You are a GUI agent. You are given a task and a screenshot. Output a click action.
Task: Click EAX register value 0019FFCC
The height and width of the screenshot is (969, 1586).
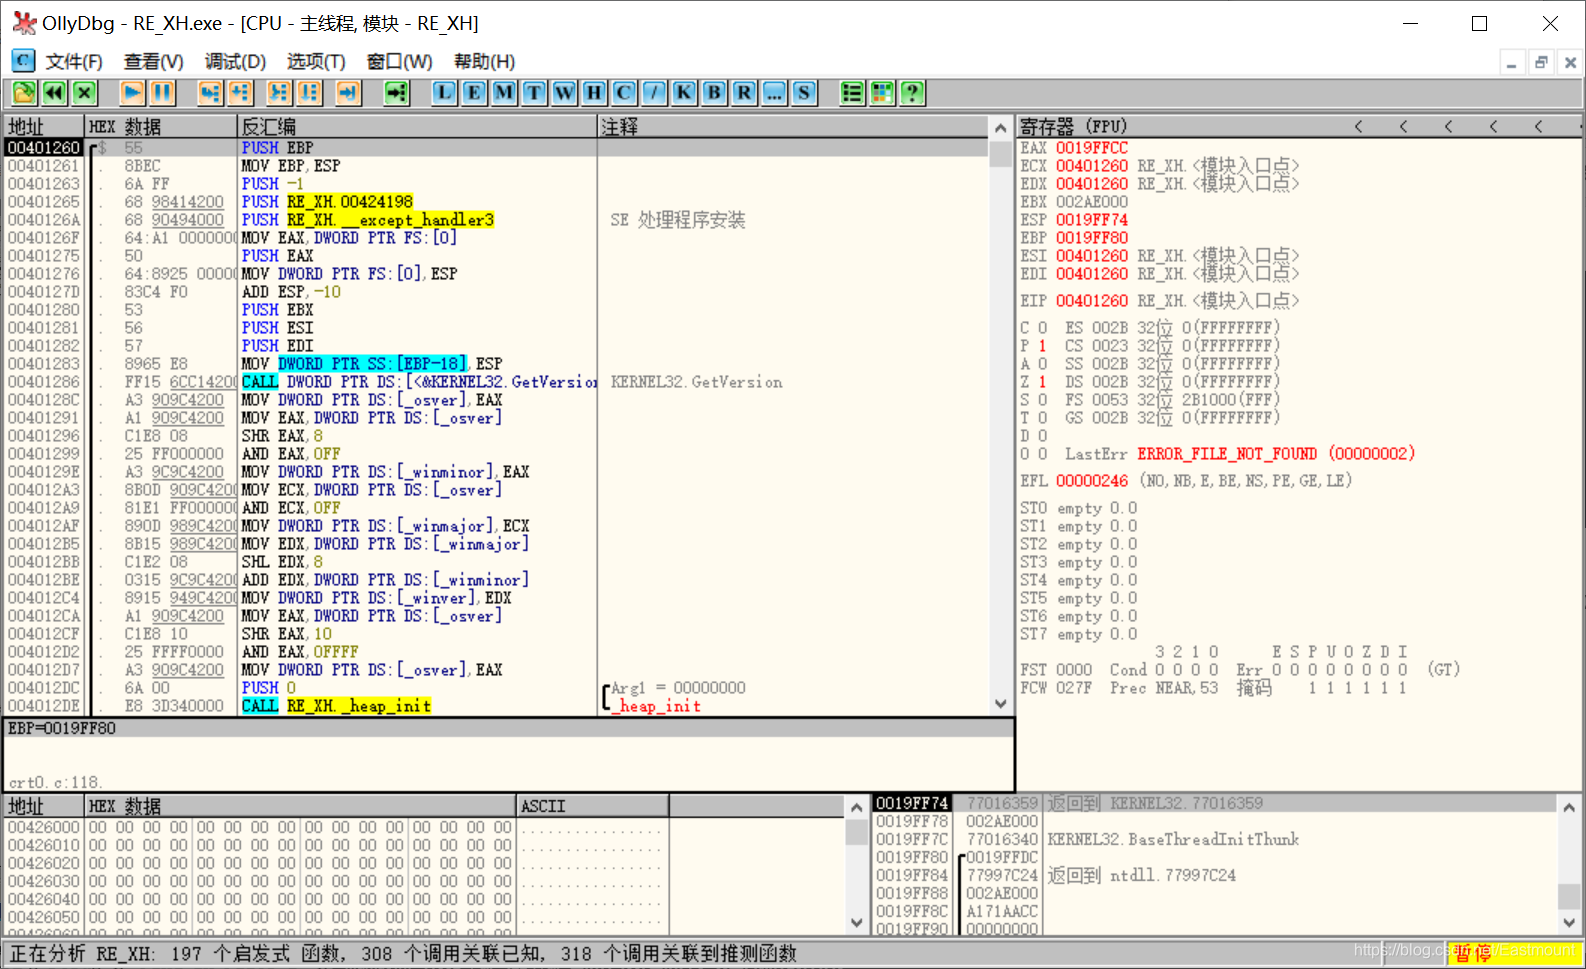point(1092,148)
